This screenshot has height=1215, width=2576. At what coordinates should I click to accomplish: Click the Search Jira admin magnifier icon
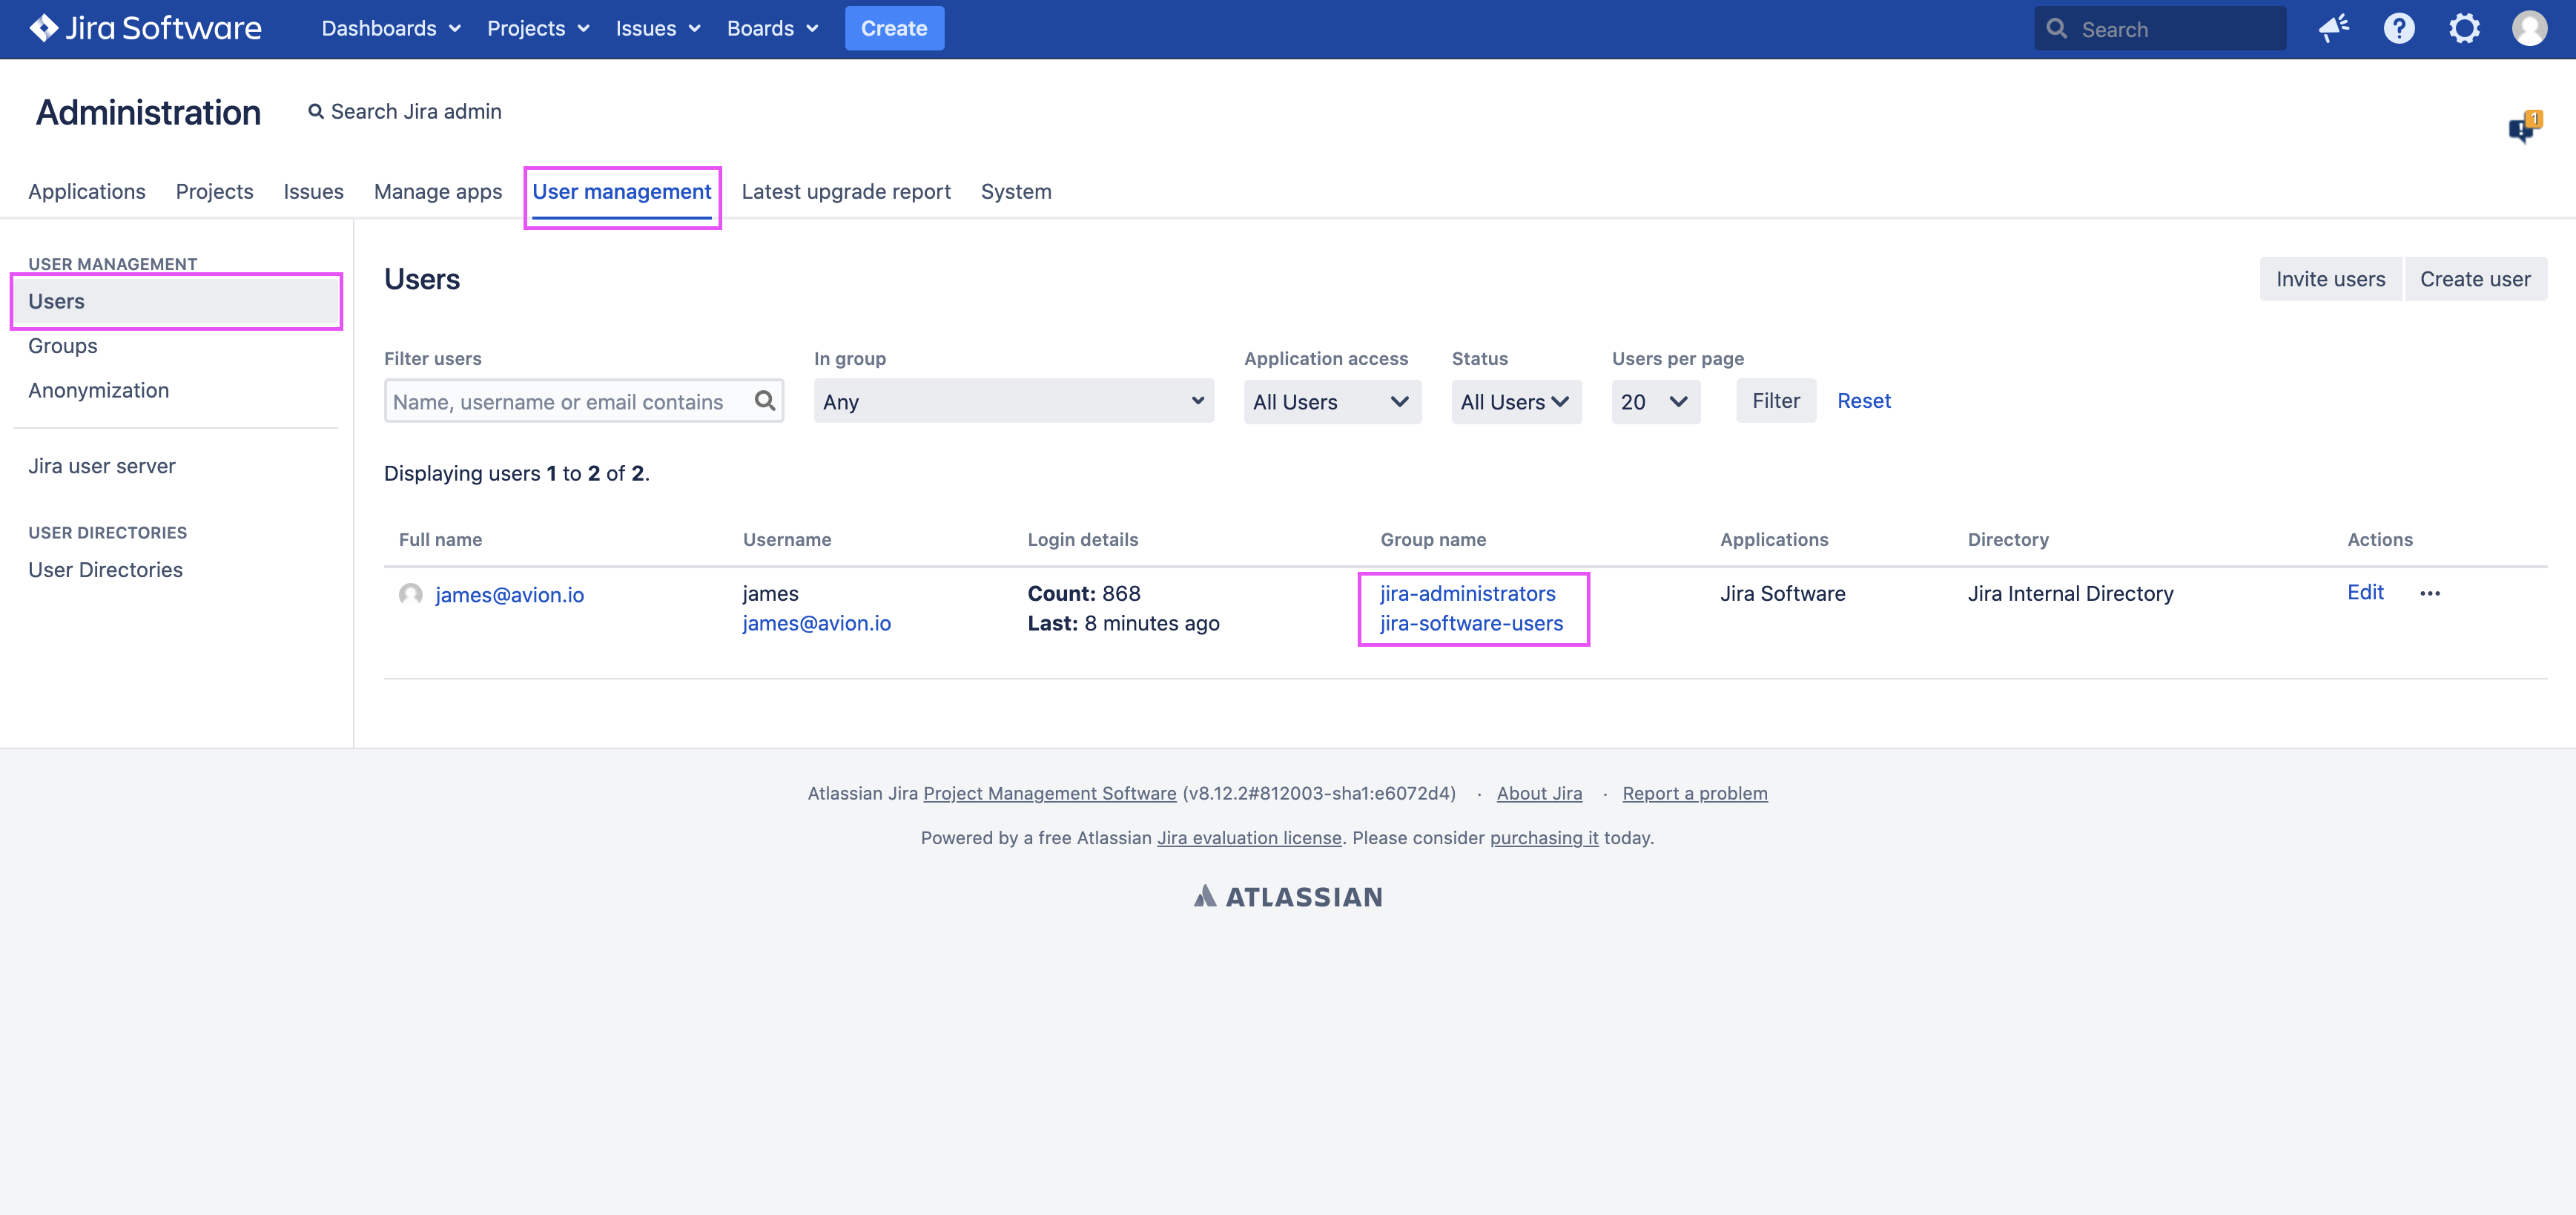tap(315, 112)
